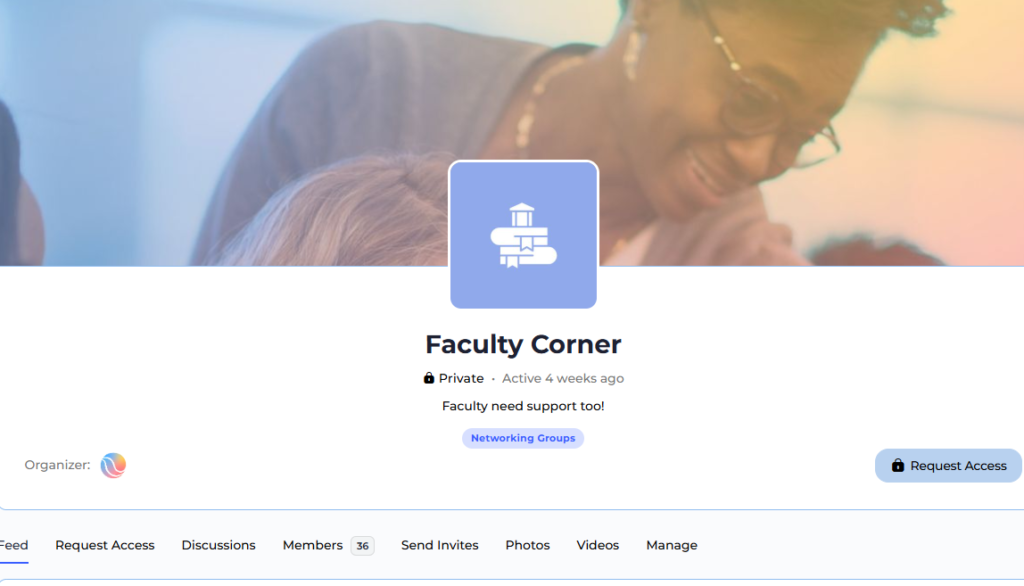This screenshot has height=586, width=1024.
Task: Click the lock icon beside Private
Action: pos(428,378)
